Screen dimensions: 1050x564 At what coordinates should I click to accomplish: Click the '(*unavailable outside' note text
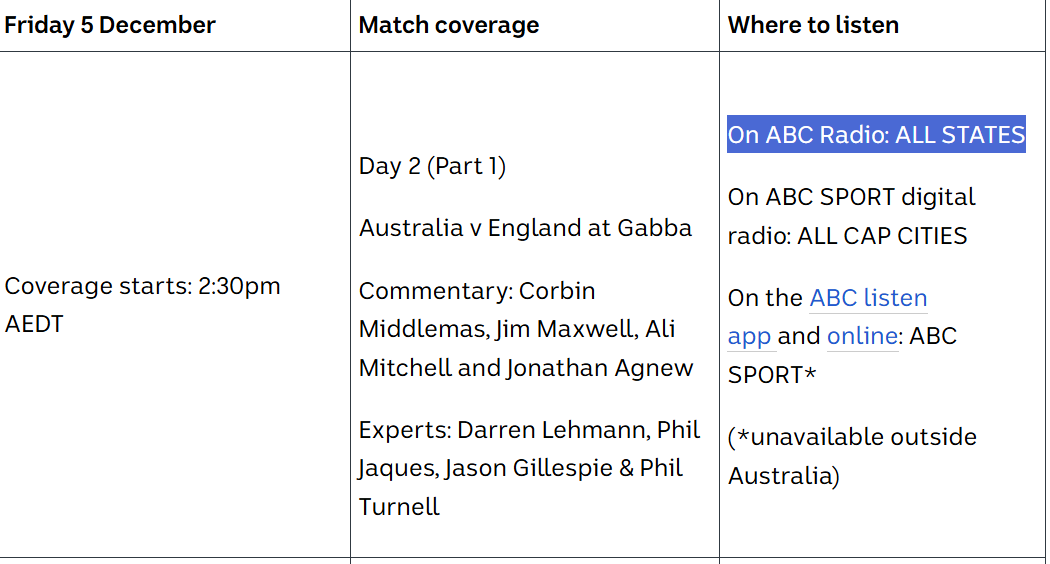[852, 437]
